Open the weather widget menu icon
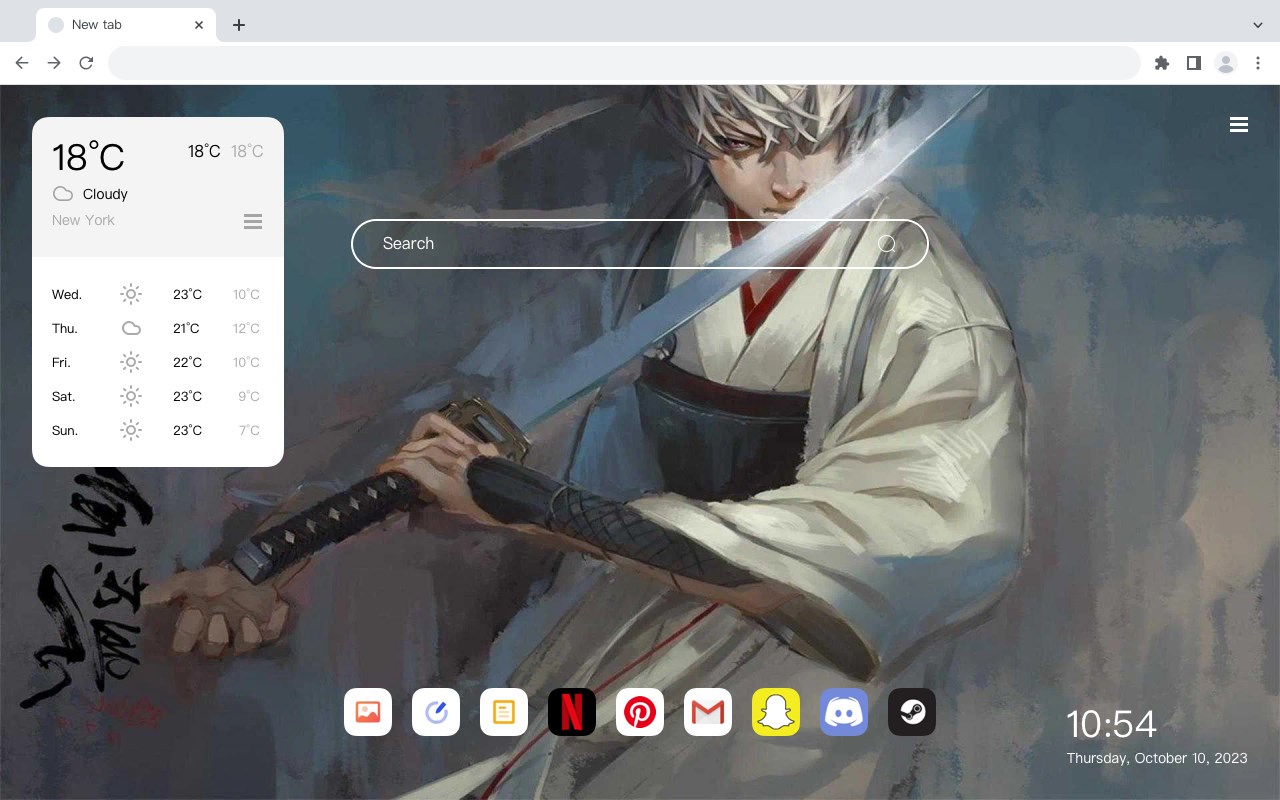The image size is (1280, 800). (x=253, y=221)
